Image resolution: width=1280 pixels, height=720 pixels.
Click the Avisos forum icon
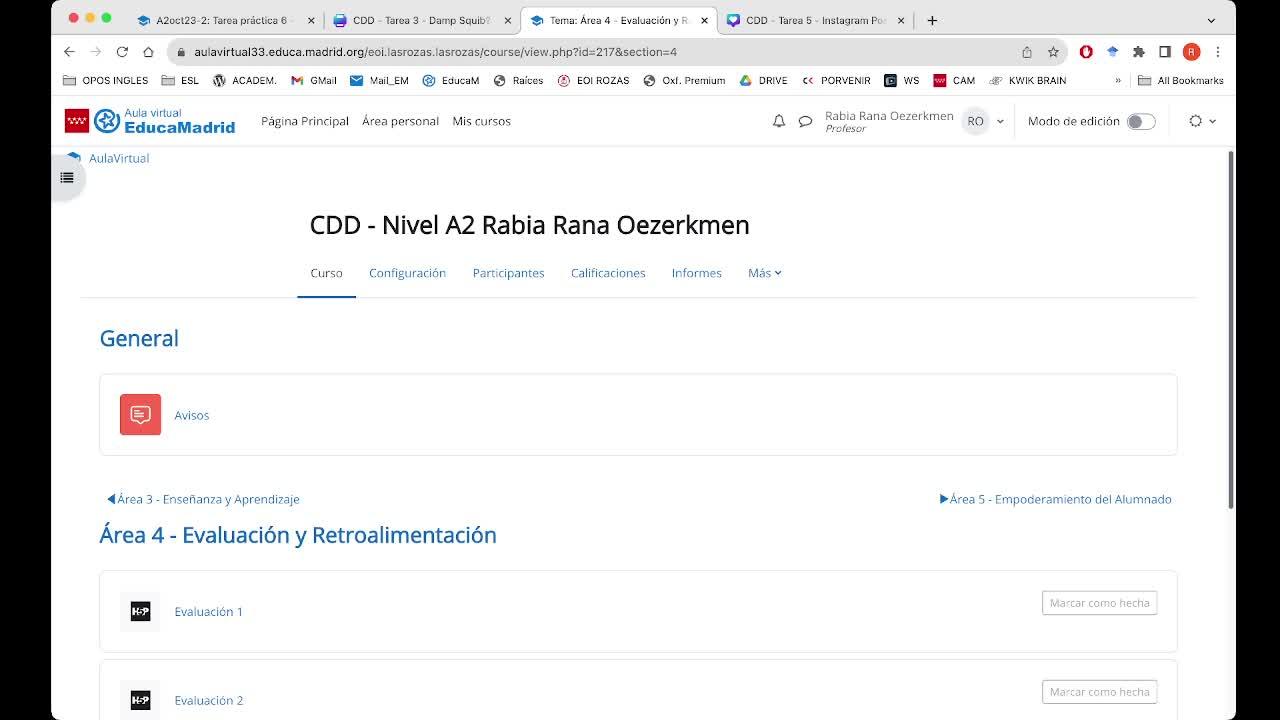[x=140, y=415]
